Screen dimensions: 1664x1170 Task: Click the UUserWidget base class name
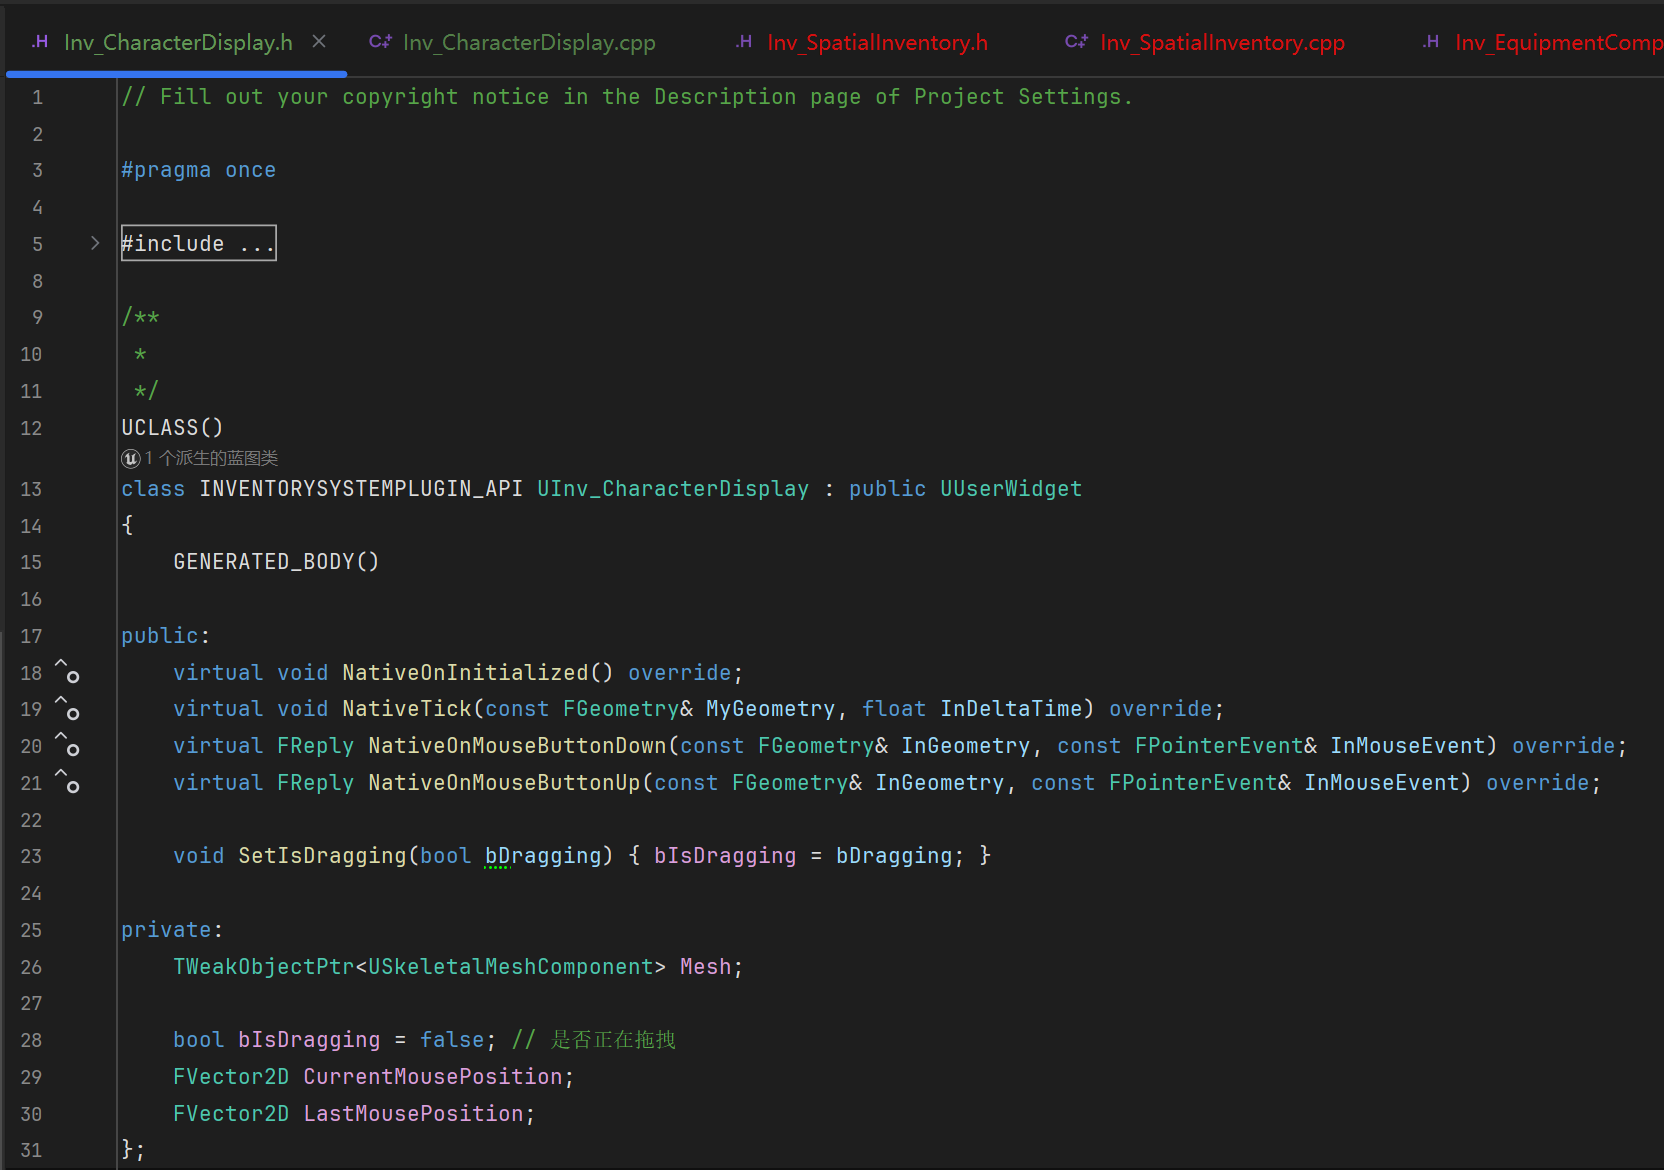coord(1011,489)
